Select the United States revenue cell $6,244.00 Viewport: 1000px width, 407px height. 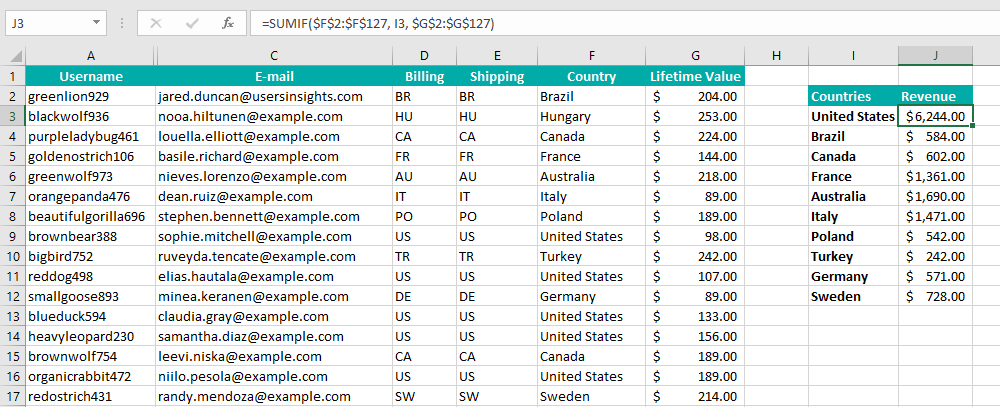[936, 116]
